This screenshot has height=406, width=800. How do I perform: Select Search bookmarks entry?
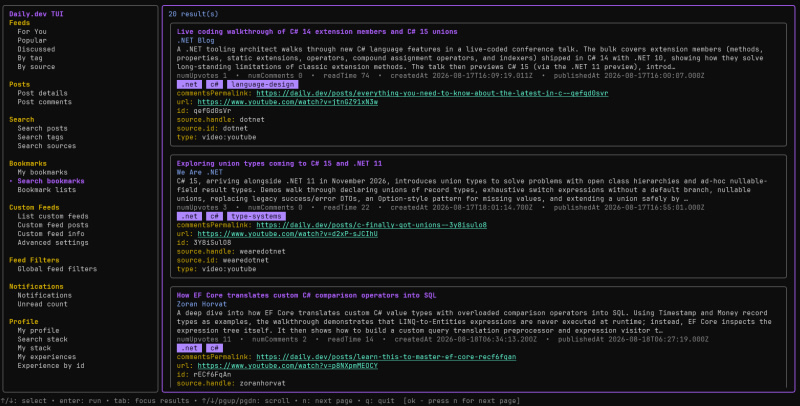tap(51, 181)
